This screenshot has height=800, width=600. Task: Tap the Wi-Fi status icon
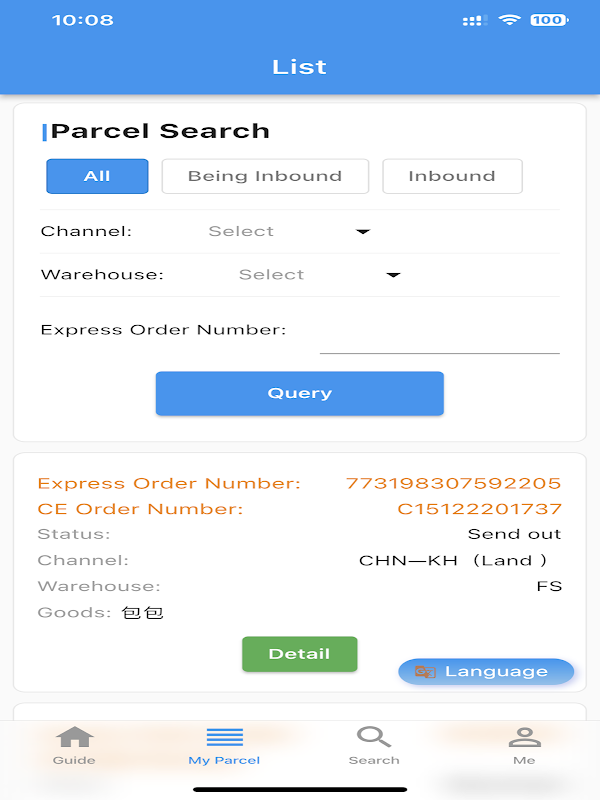[510, 20]
